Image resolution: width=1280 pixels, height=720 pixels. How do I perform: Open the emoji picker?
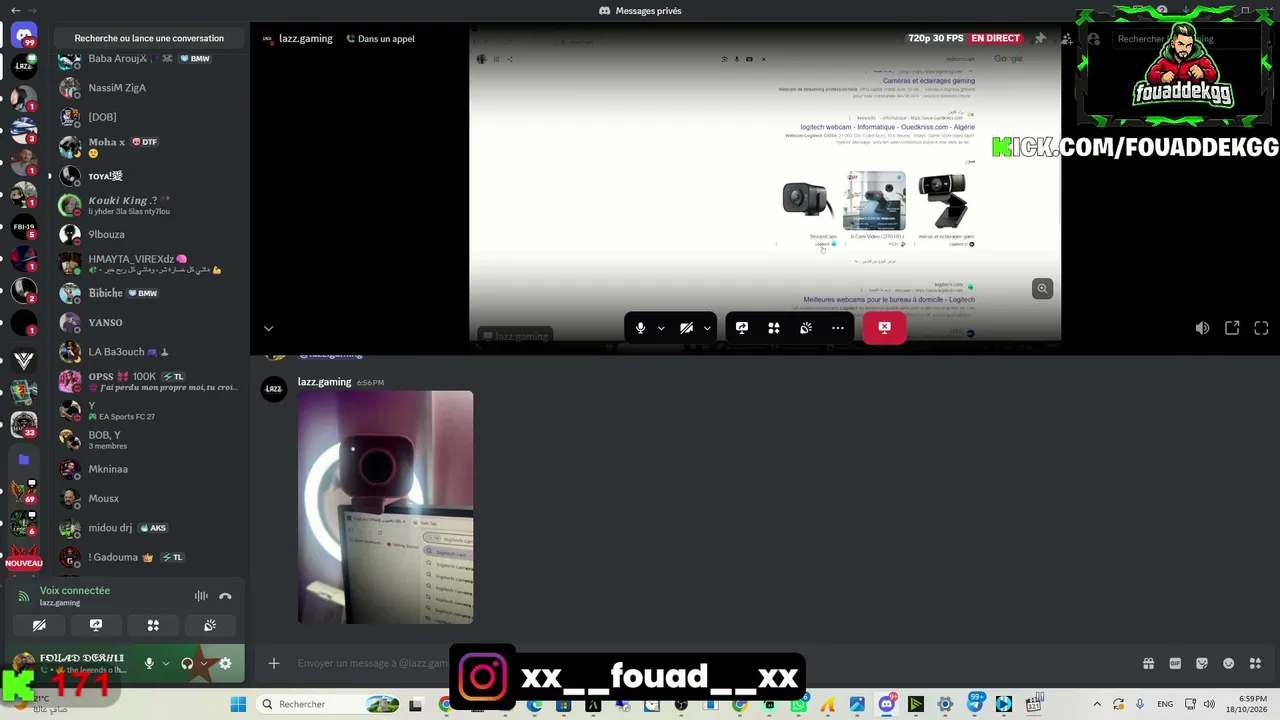click(x=1229, y=663)
